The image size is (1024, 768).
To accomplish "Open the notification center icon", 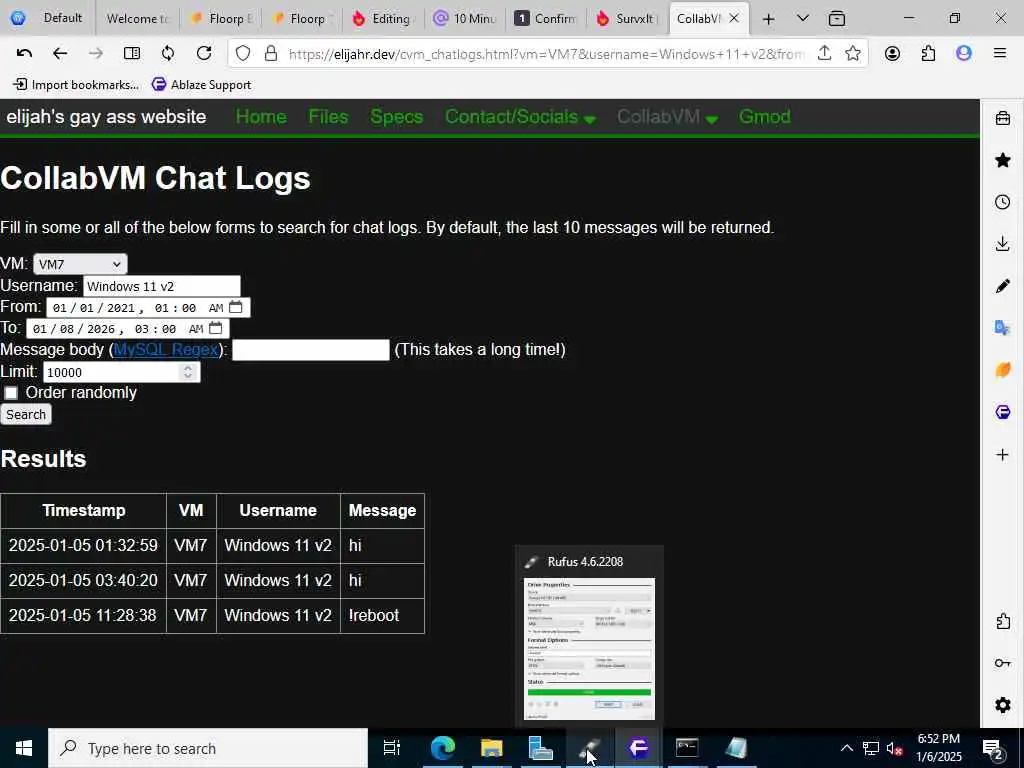I will click(992, 748).
